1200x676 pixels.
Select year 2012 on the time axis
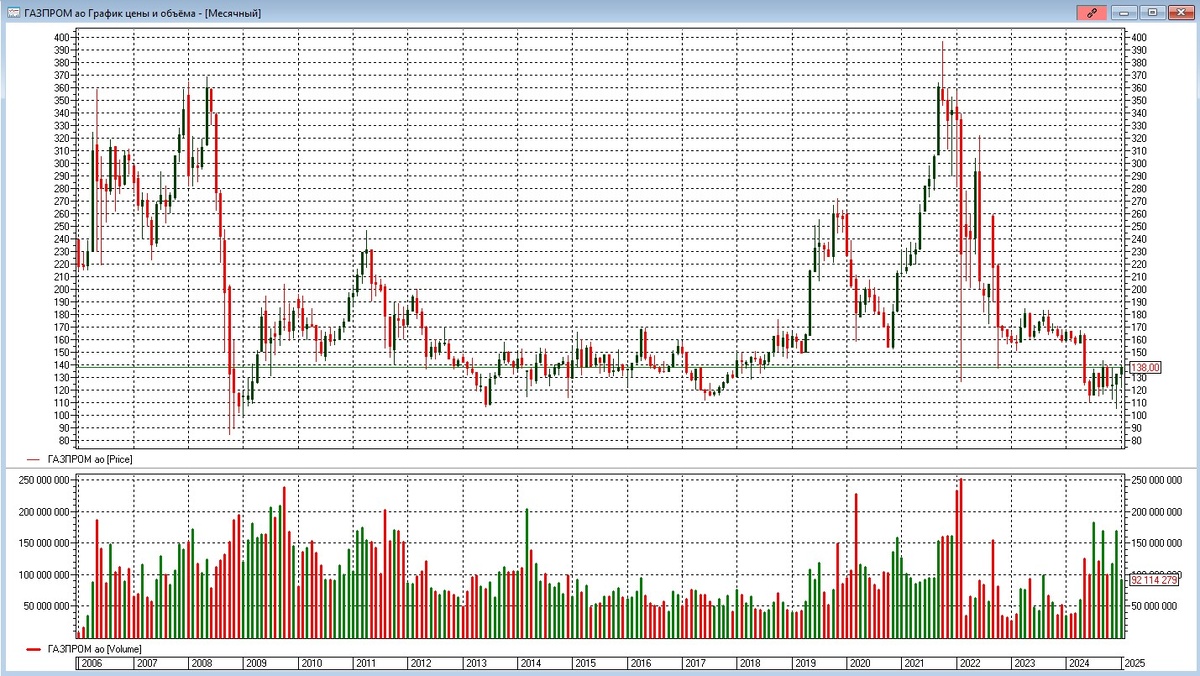pyautogui.click(x=420, y=663)
